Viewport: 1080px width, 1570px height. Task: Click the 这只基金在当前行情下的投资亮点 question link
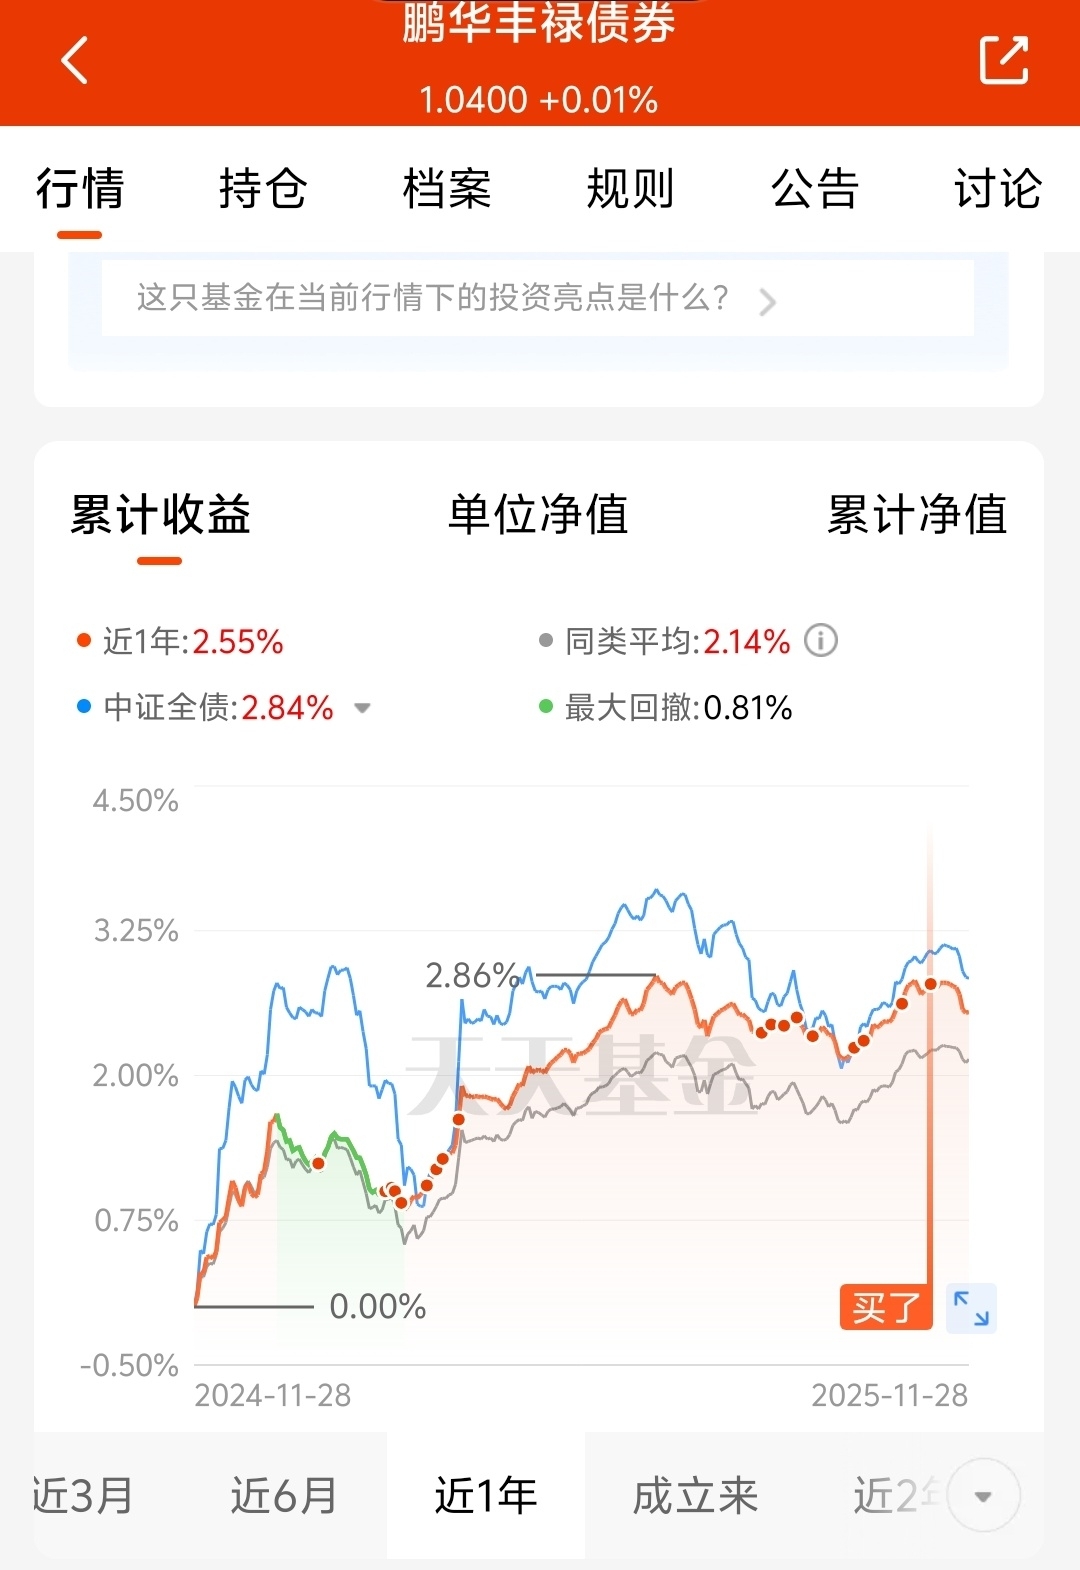(432, 297)
